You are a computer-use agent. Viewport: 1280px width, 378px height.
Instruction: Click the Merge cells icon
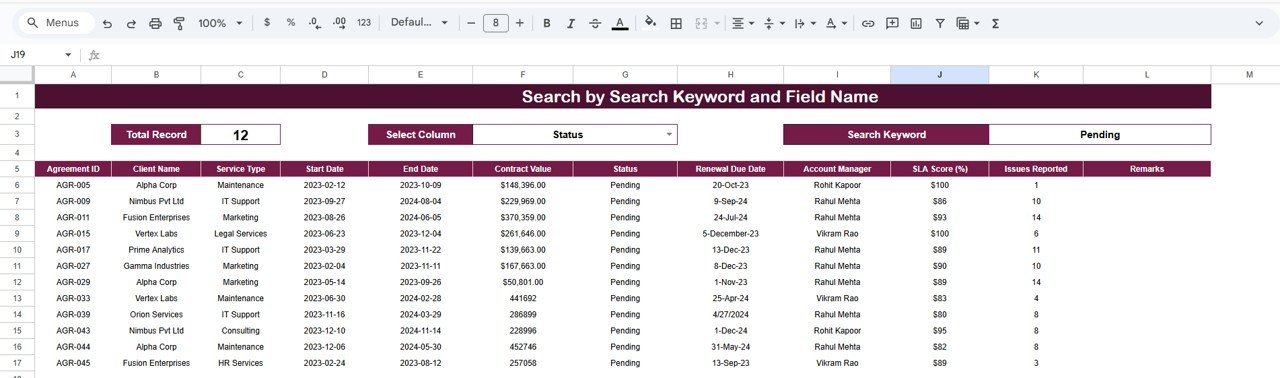coord(701,23)
